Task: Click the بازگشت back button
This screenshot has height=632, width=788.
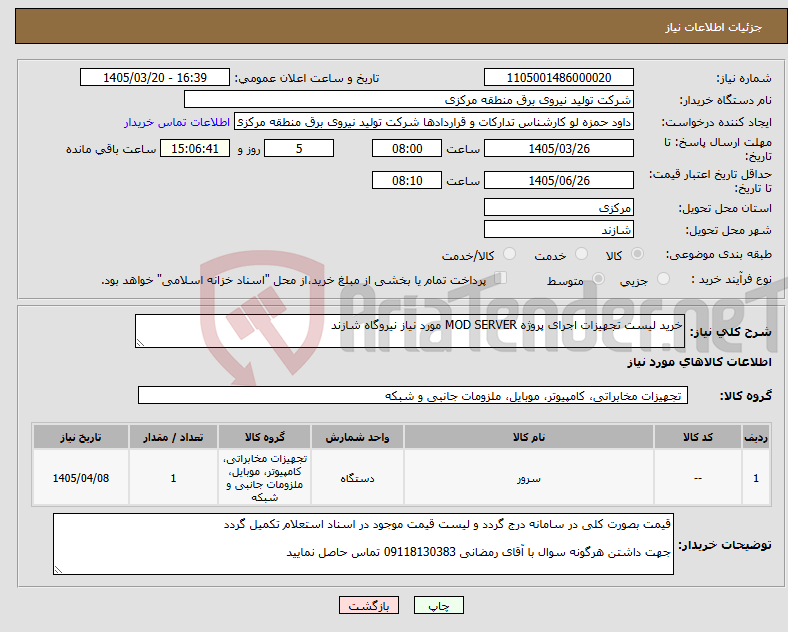Action: [x=369, y=605]
